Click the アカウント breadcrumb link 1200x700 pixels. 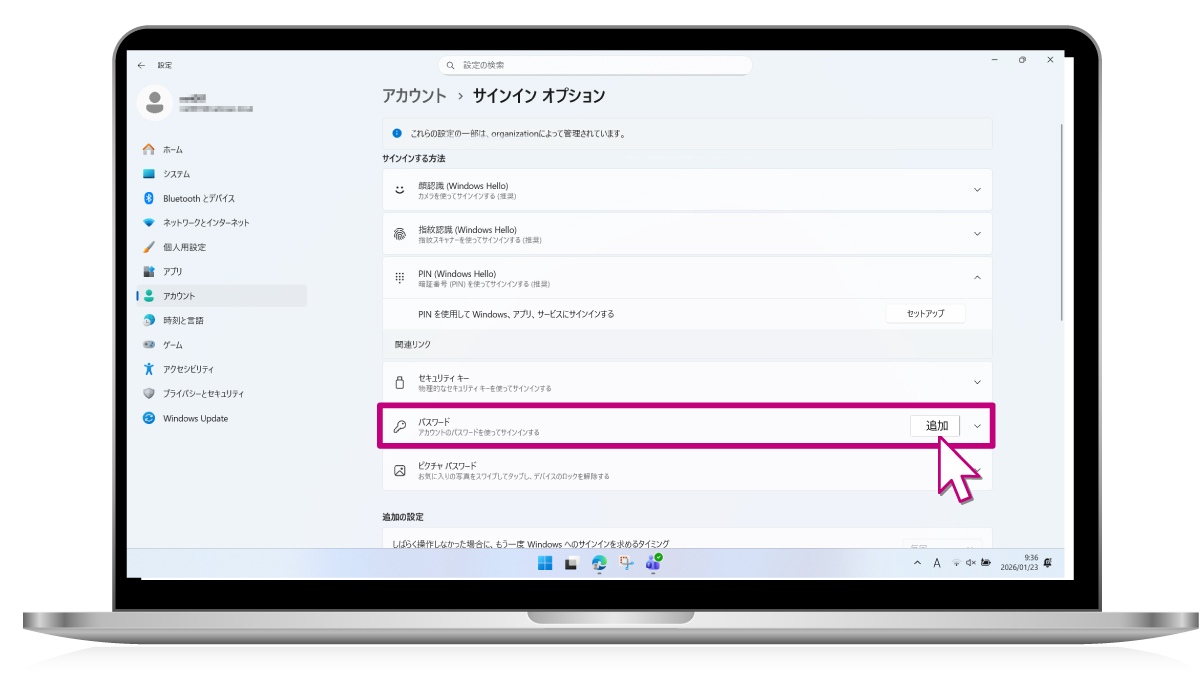[x=414, y=96]
